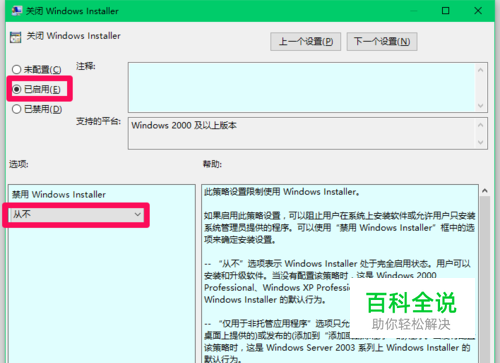Click the 支持的平台 box scroll up arrow
The width and height of the screenshot is (500, 363).
pos(480,125)
